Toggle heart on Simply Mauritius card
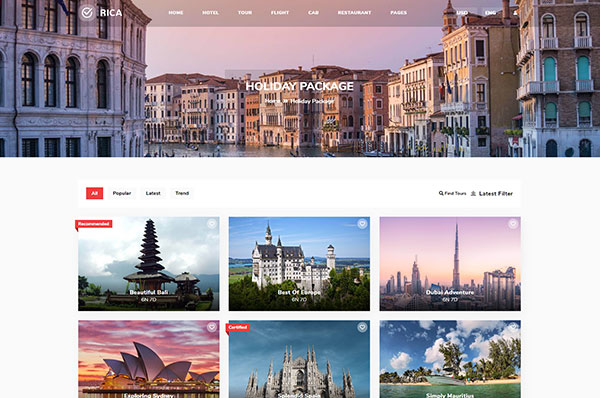 [513, 327]
